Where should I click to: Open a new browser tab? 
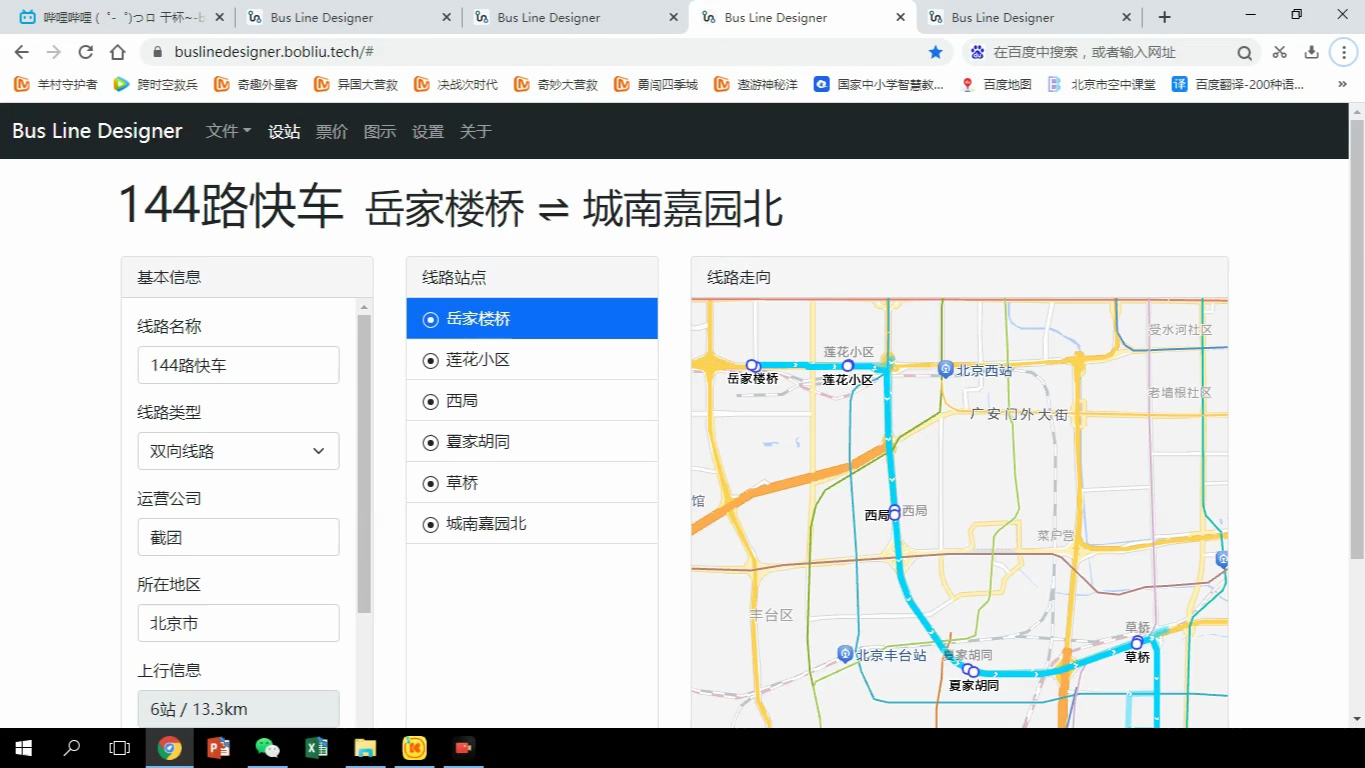coord(1164,17)
